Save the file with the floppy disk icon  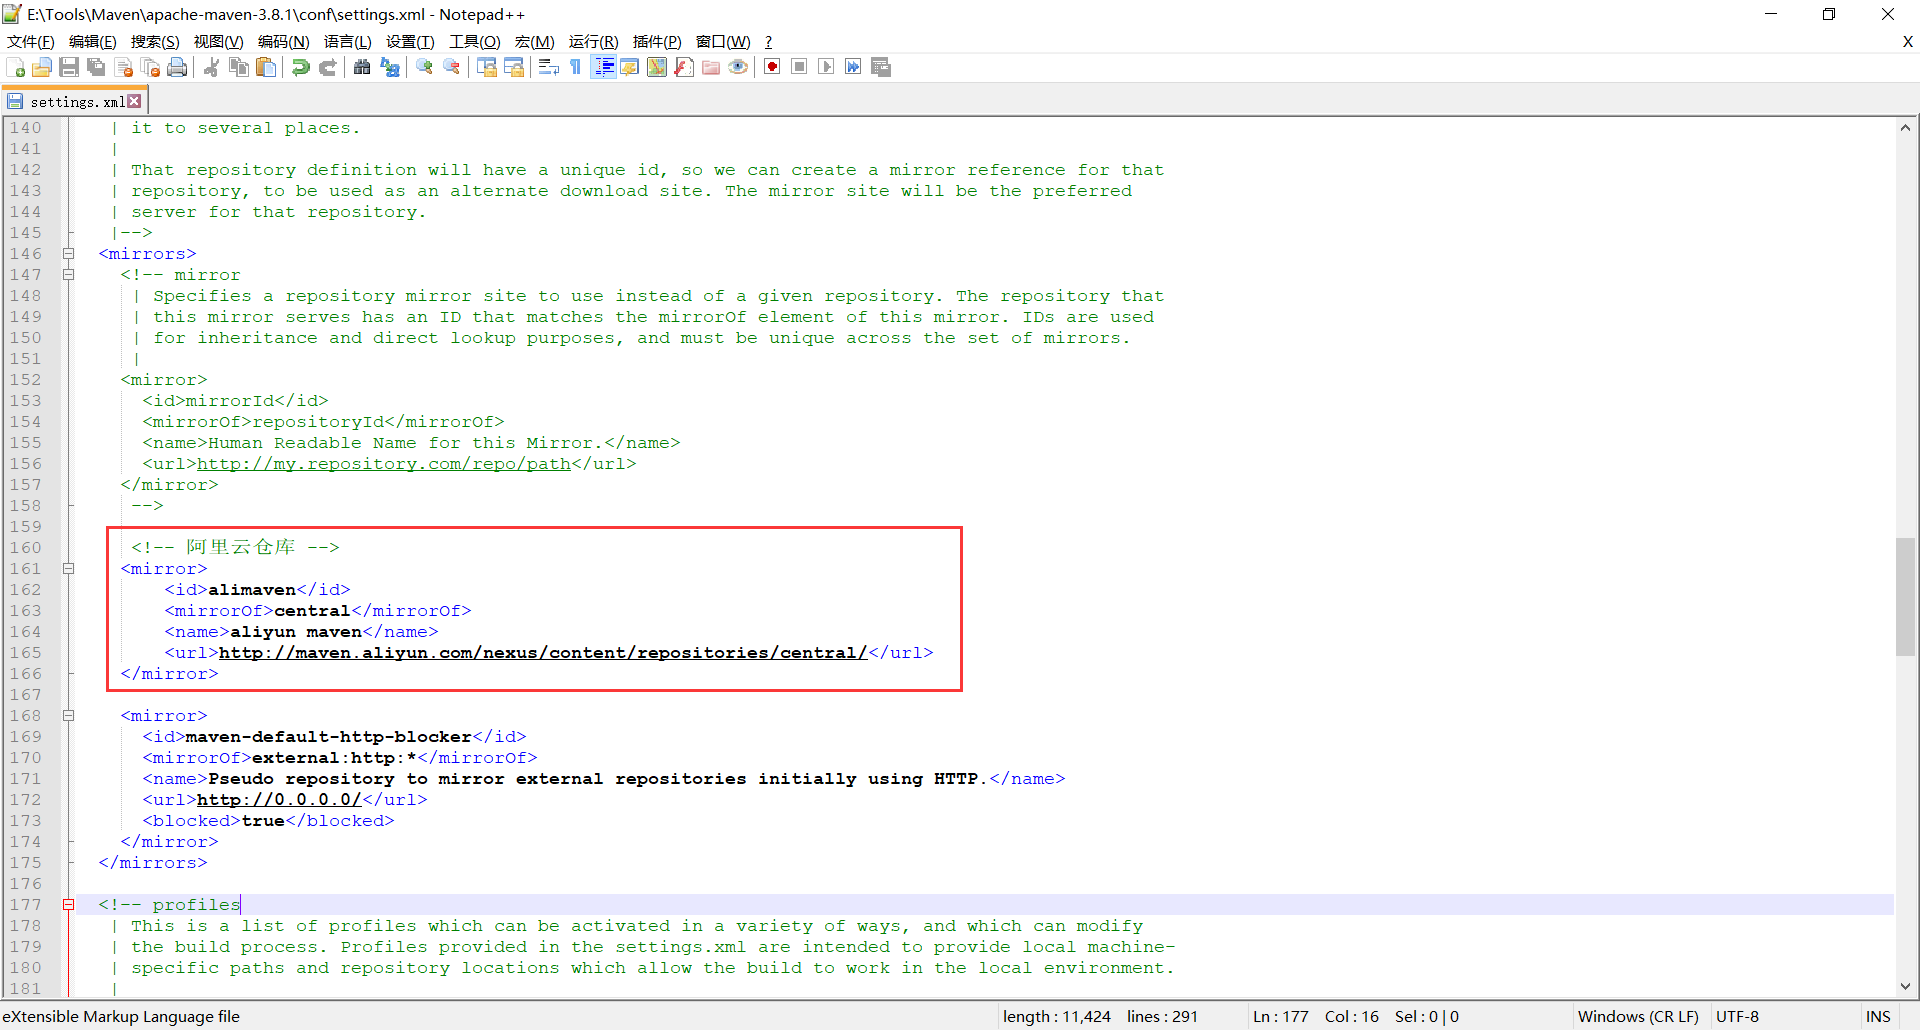click(x=69, y=67)
